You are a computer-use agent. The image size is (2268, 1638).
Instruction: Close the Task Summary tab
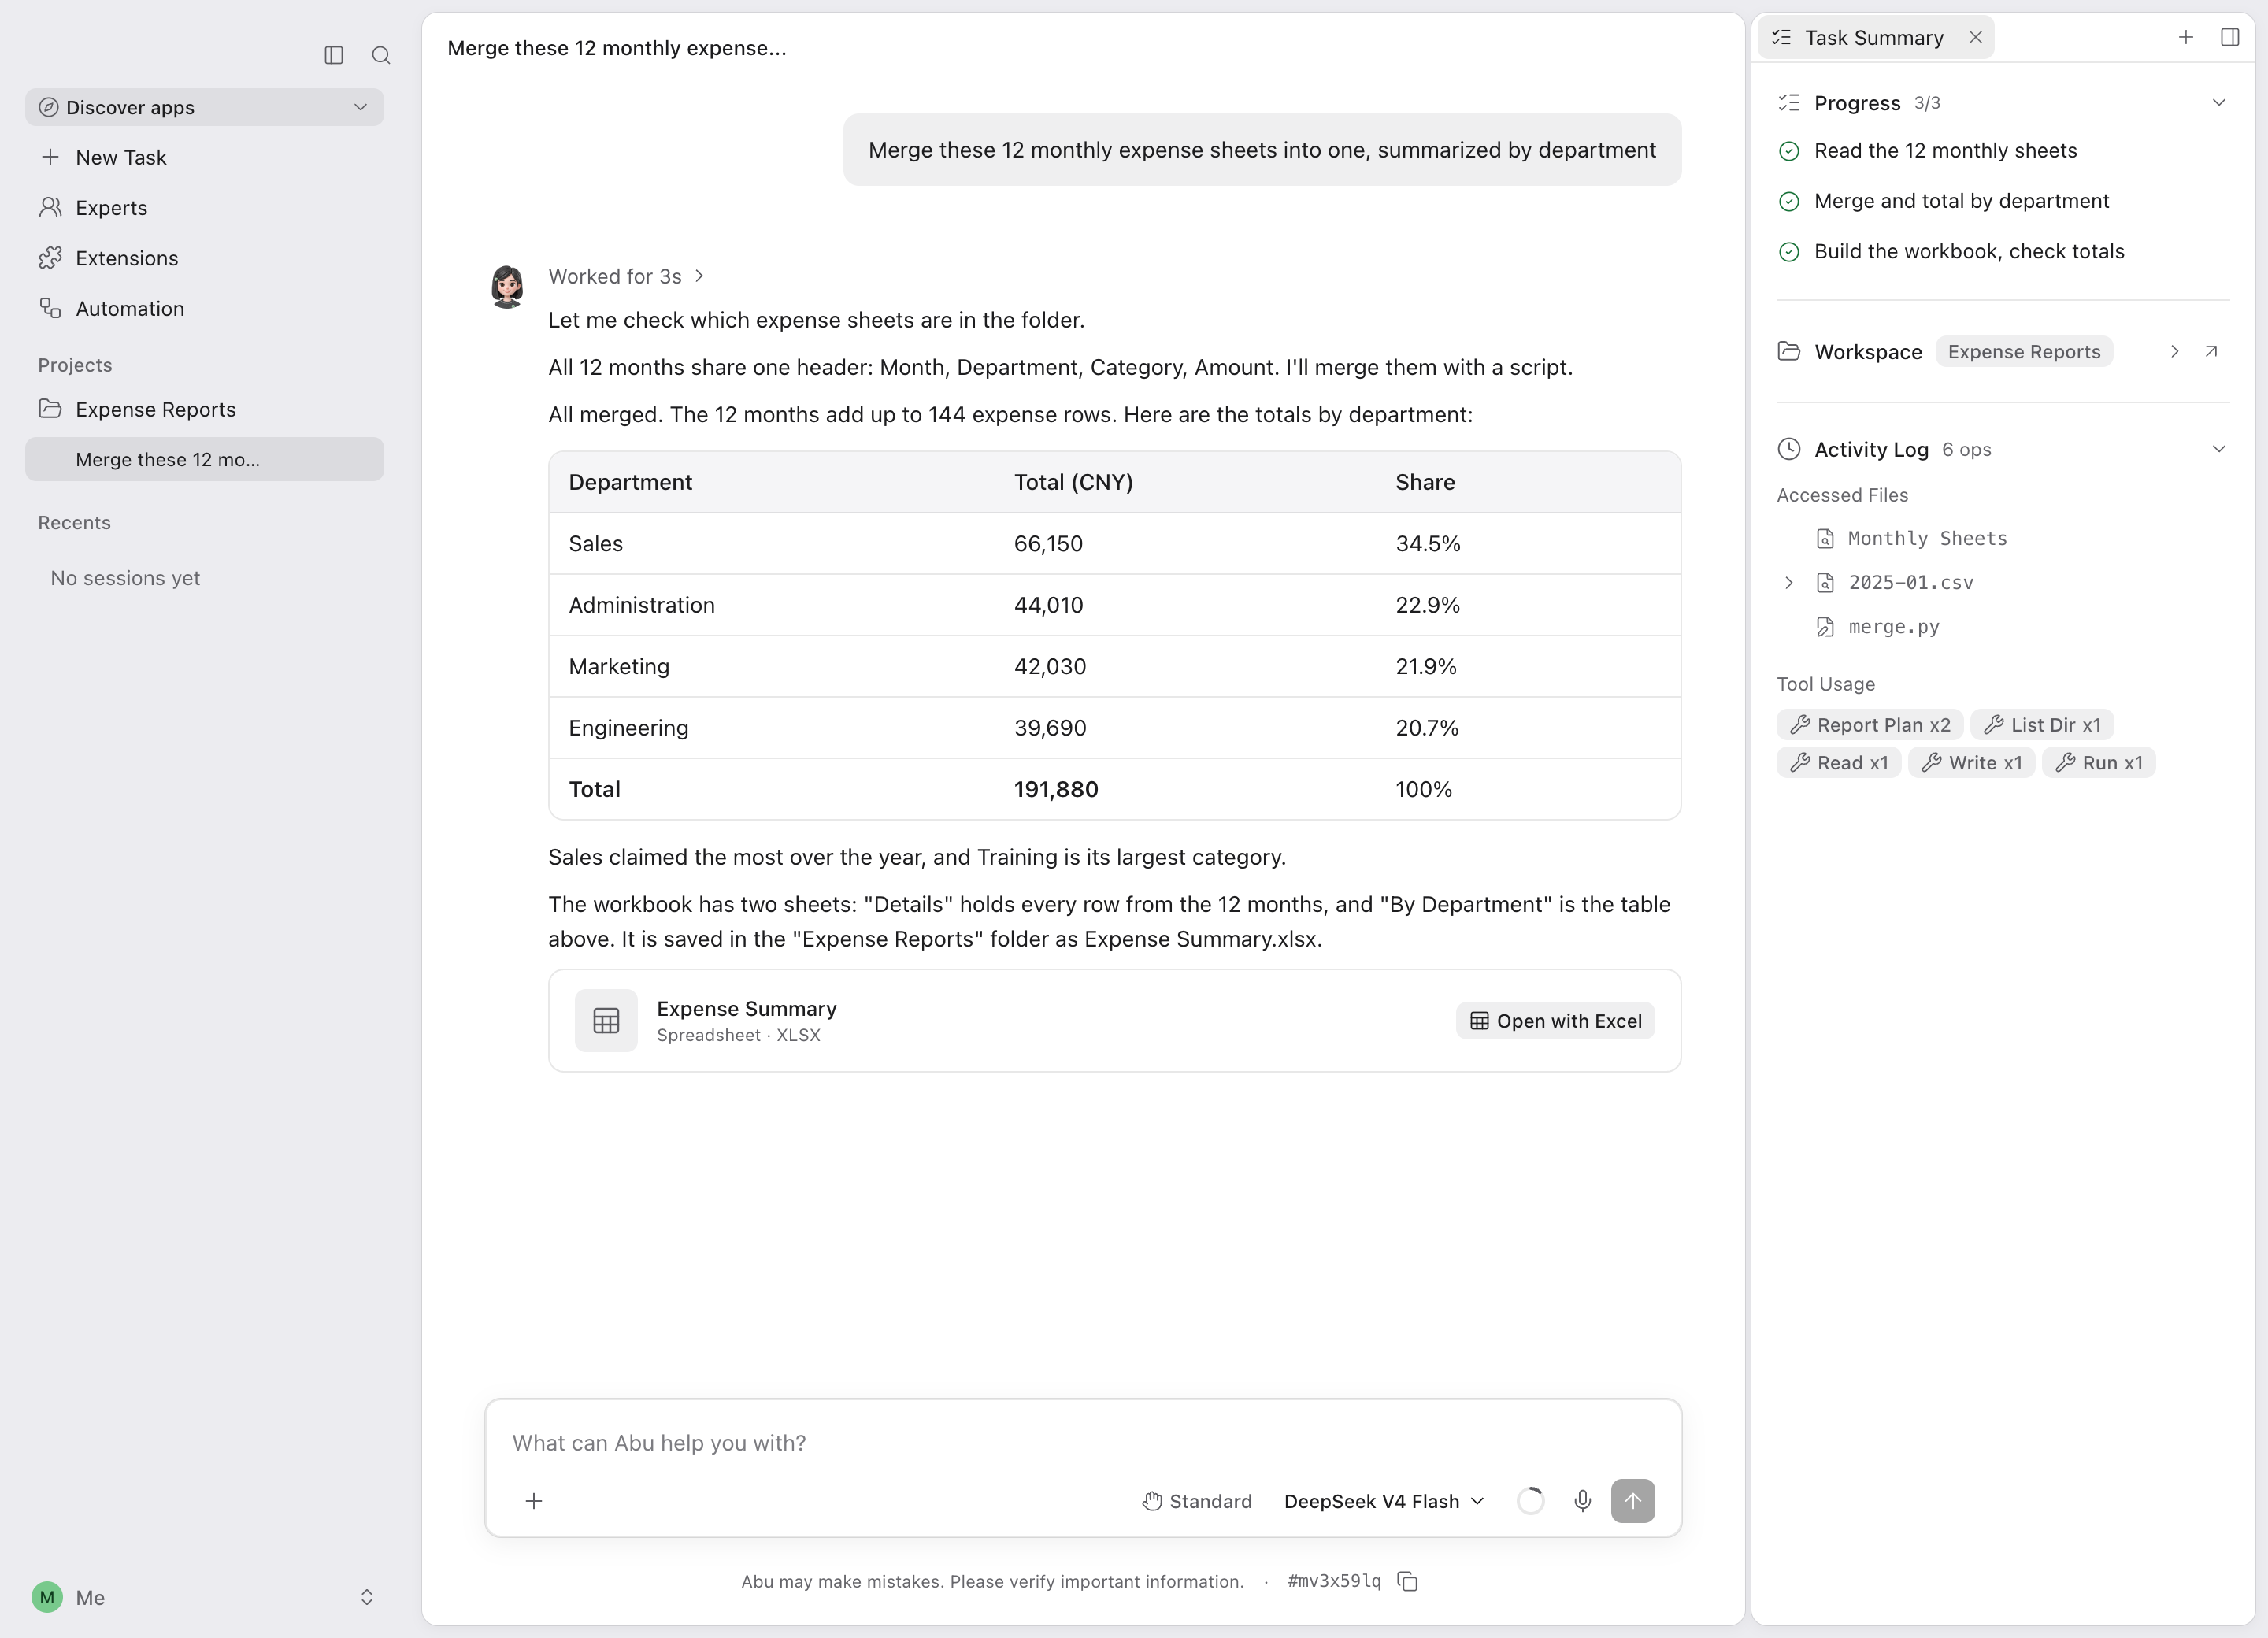click(x=1975, y=37)
